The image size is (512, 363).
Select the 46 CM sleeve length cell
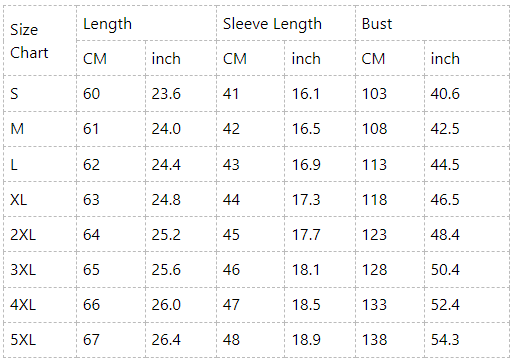[x=250, y=269]
